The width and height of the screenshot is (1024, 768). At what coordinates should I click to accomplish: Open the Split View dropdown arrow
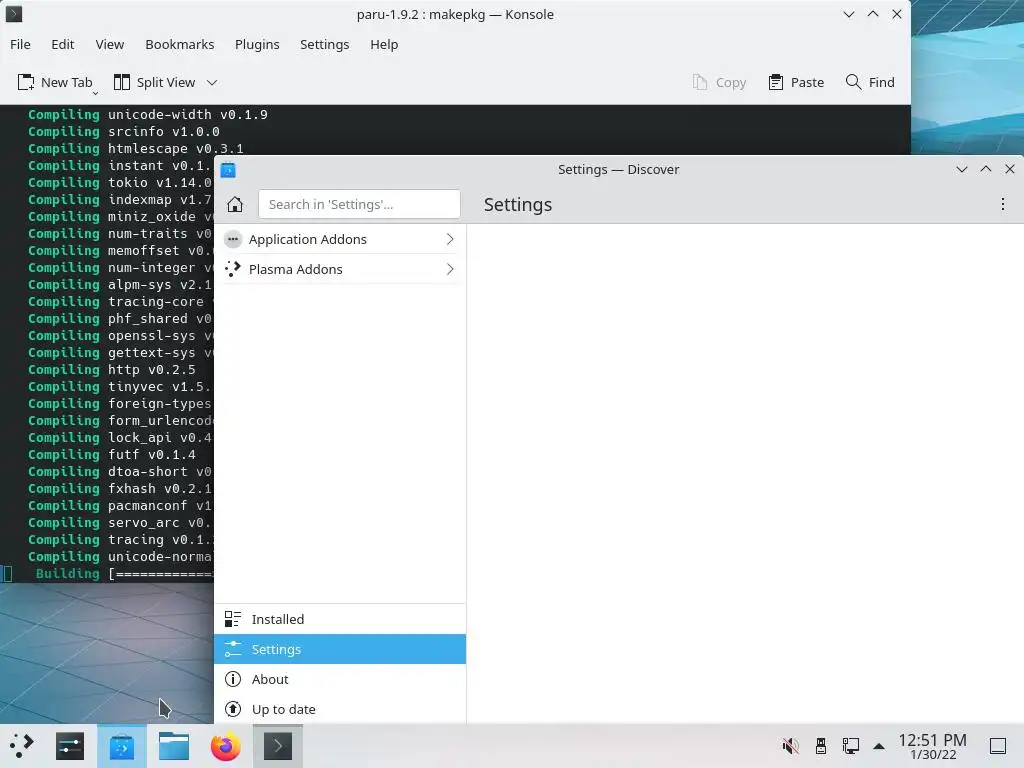pos(212,82)
